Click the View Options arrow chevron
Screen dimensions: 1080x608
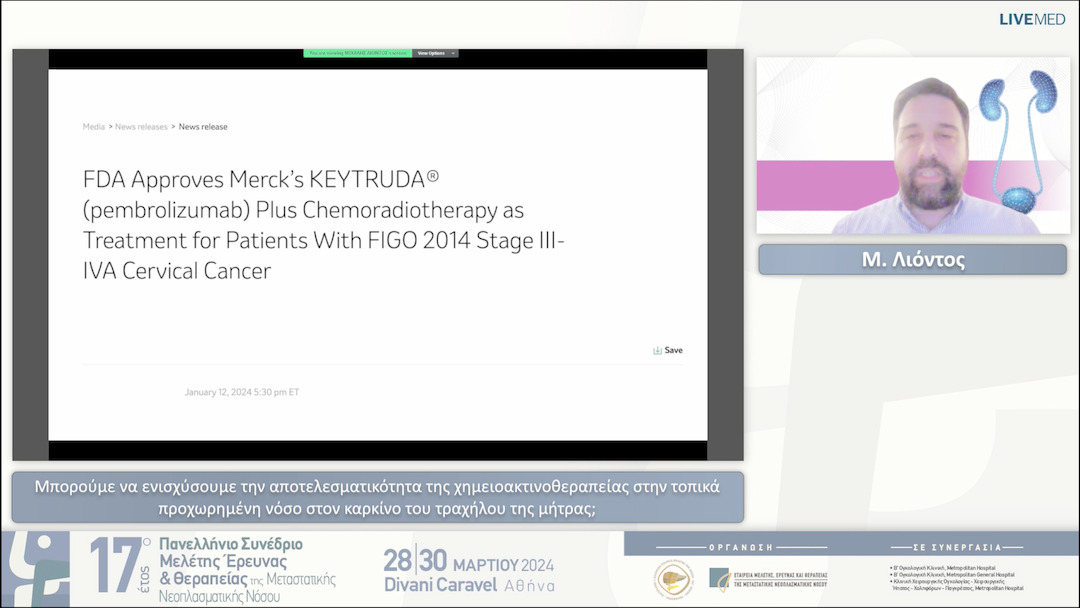pyautogui.click(x=453, y=53)
